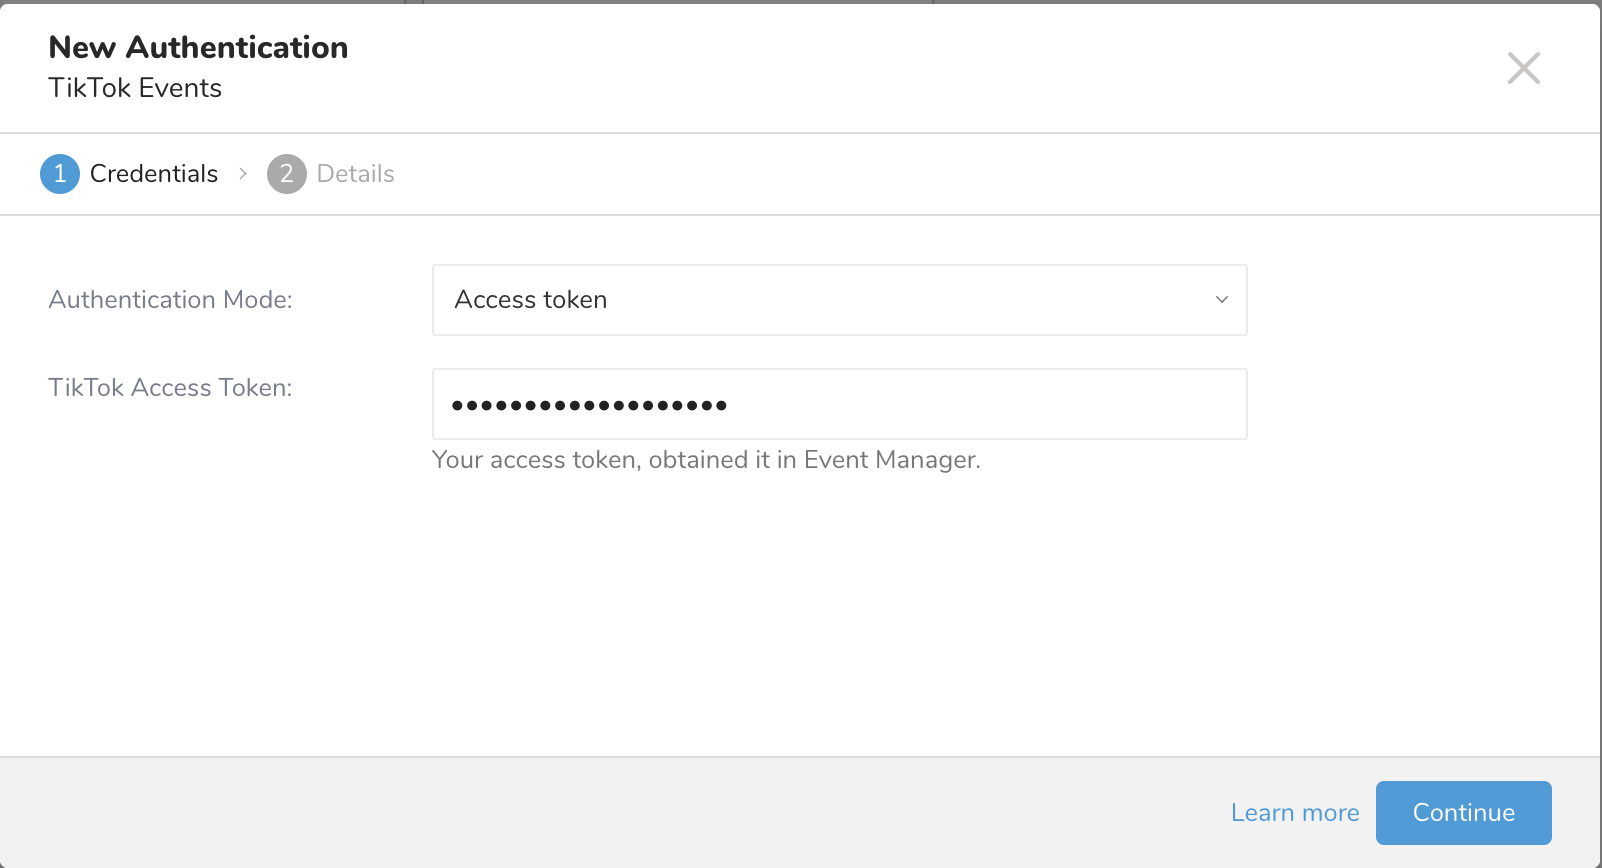Click the Authentication Mode label

pos(170,300)
